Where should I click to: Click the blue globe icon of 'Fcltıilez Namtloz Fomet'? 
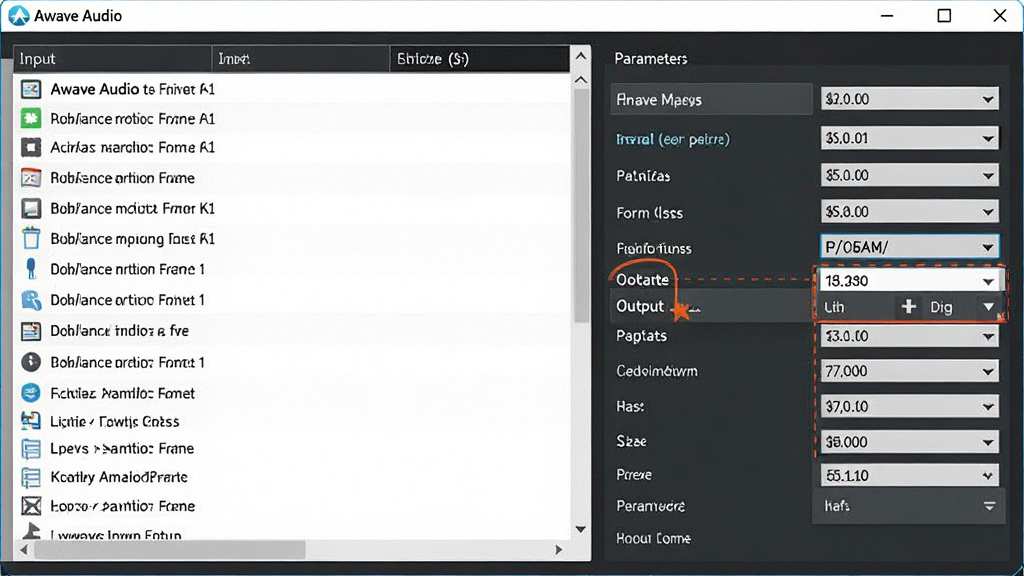point(31,392)
